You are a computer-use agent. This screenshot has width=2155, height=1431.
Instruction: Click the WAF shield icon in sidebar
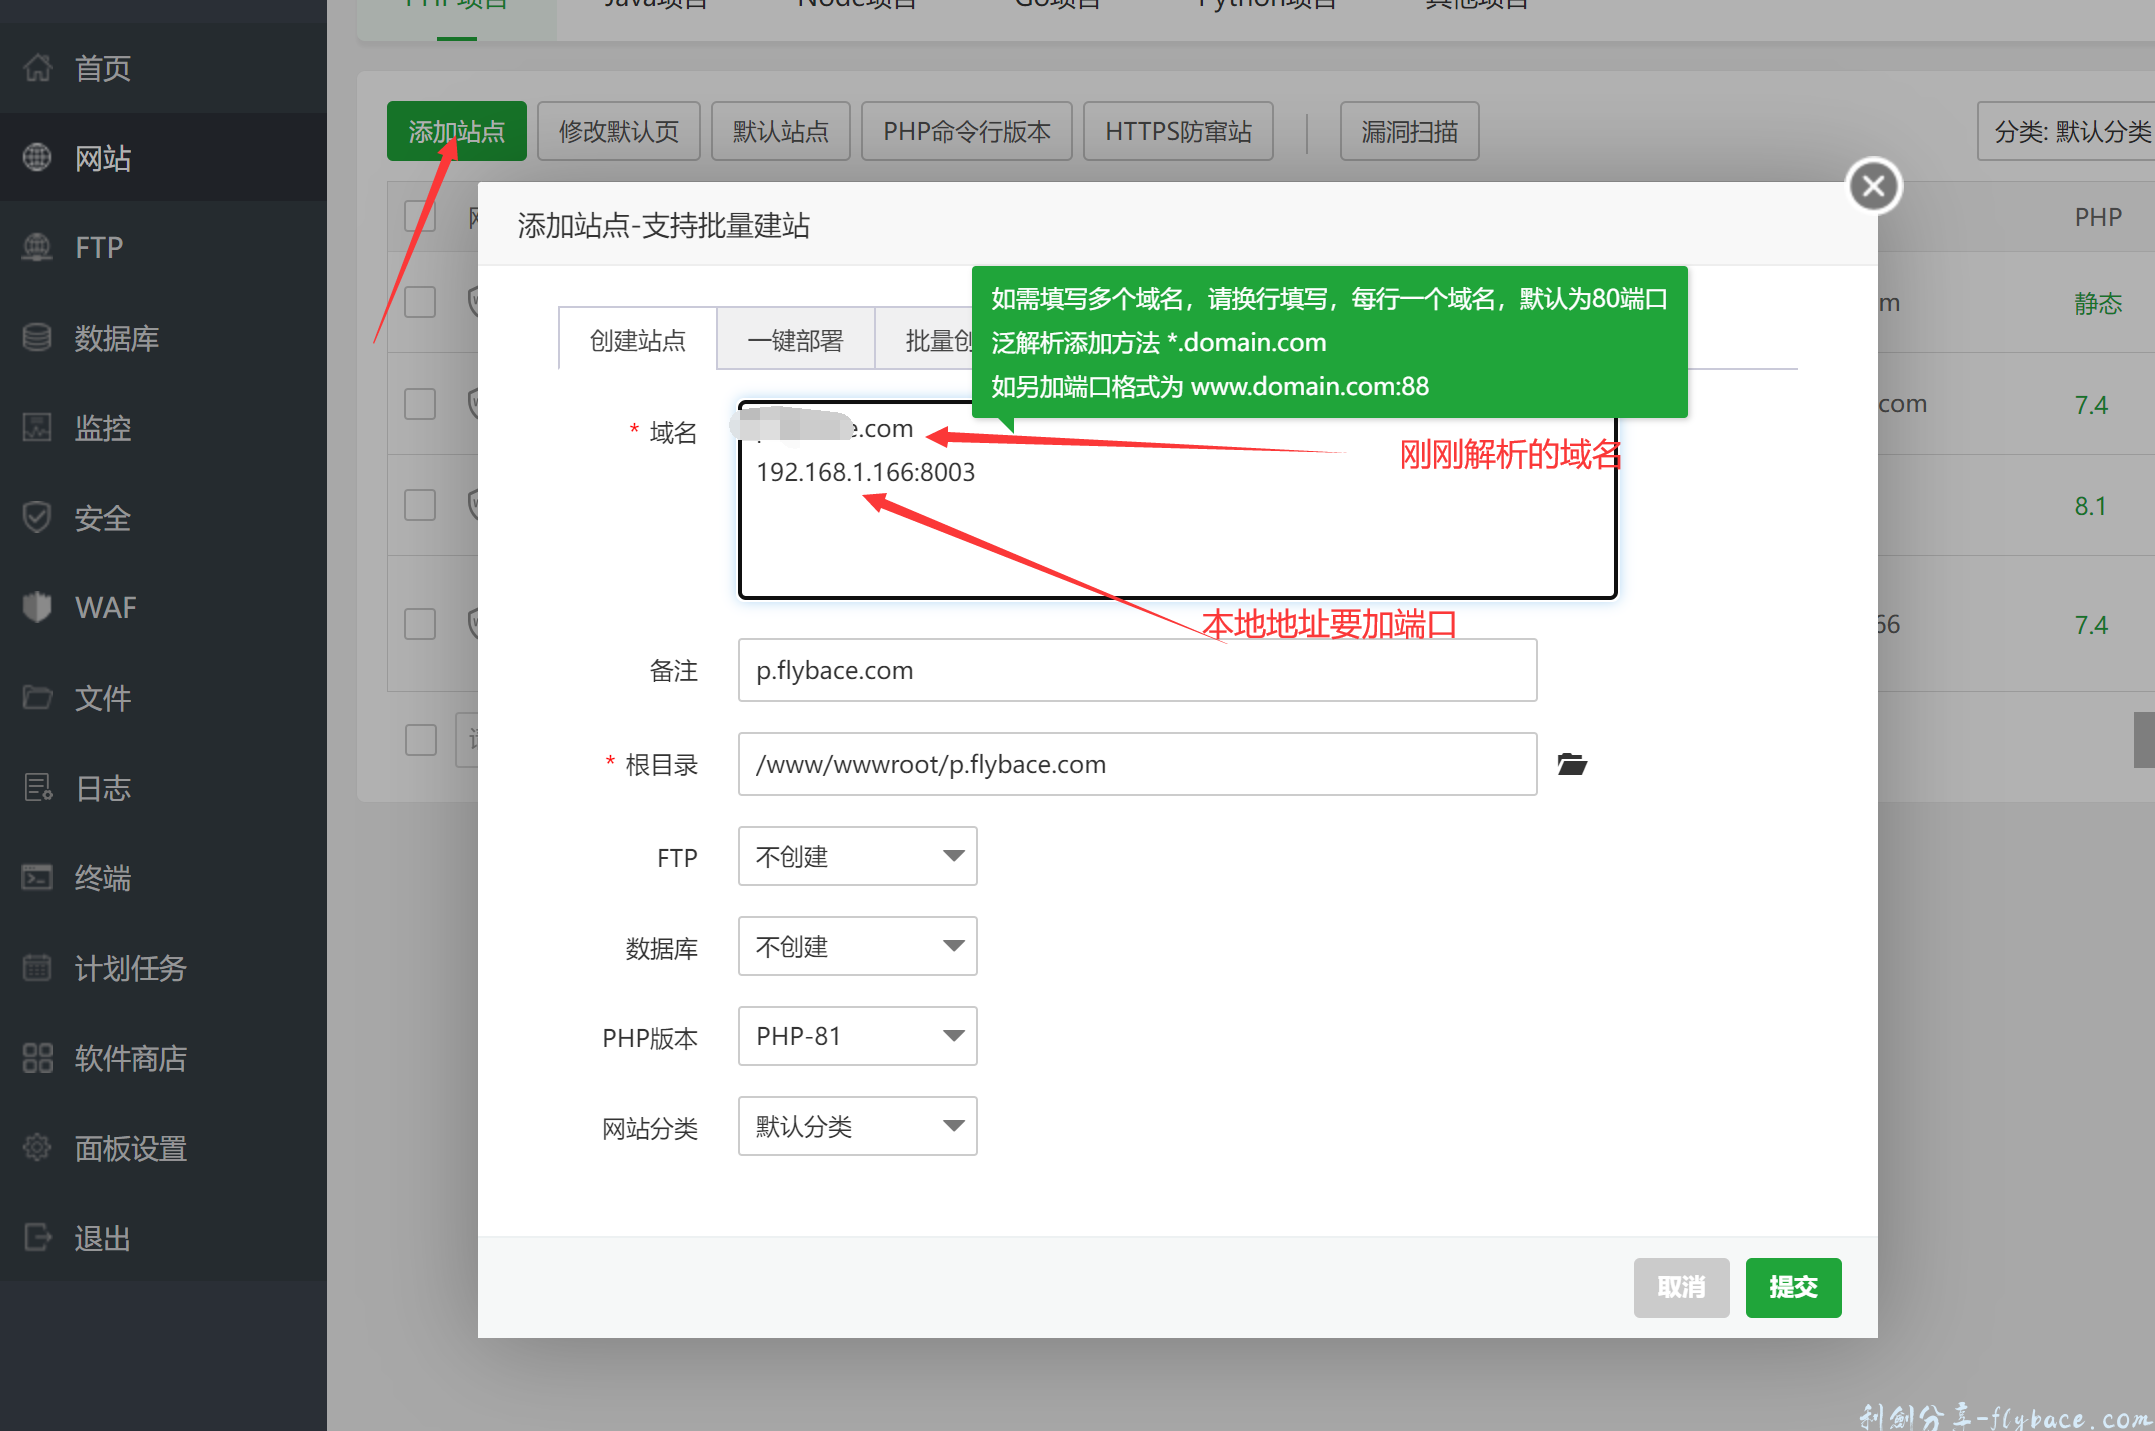37,607
